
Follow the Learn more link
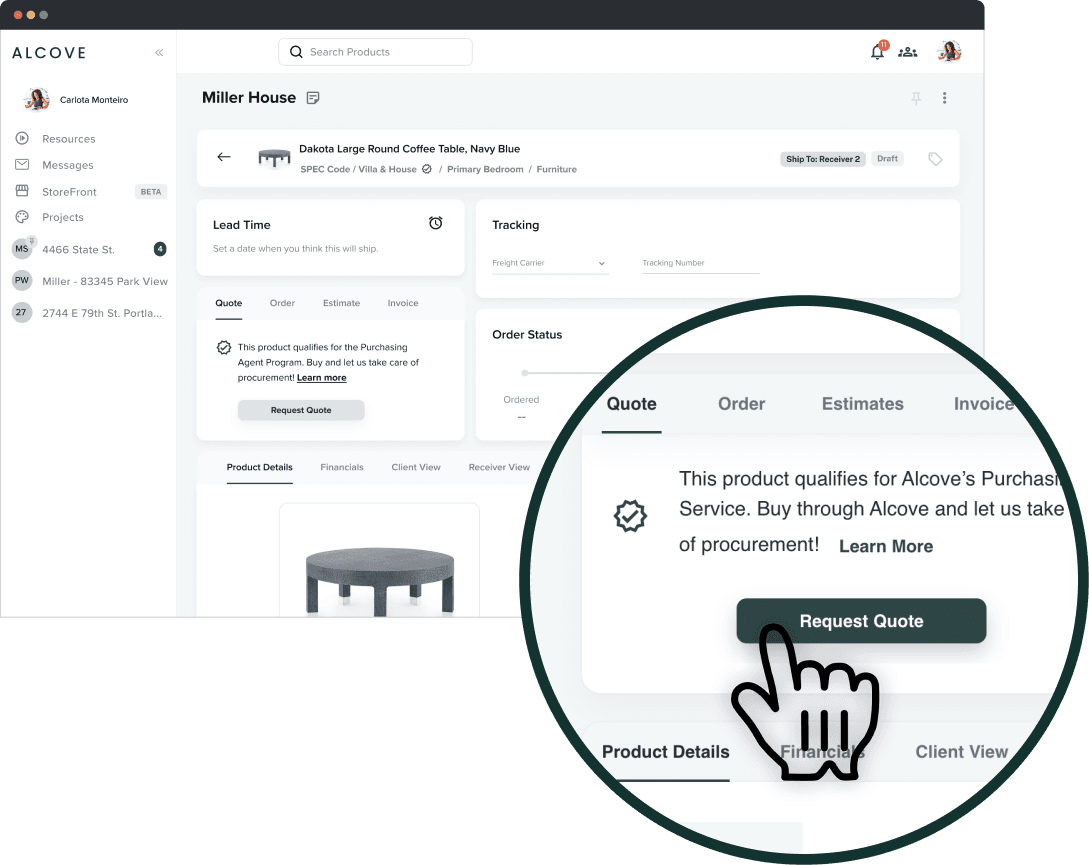(321, 378)
